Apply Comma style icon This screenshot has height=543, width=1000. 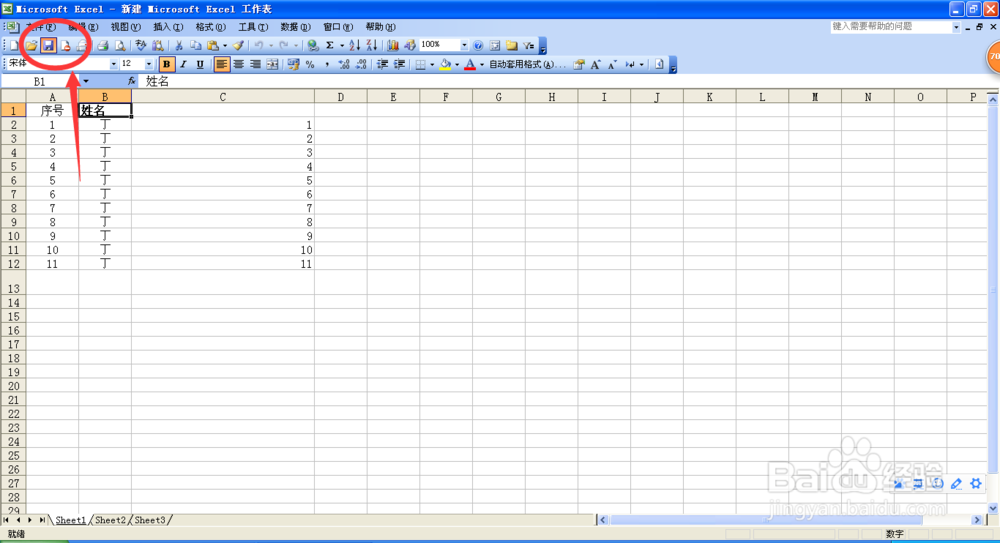(327, 64)
